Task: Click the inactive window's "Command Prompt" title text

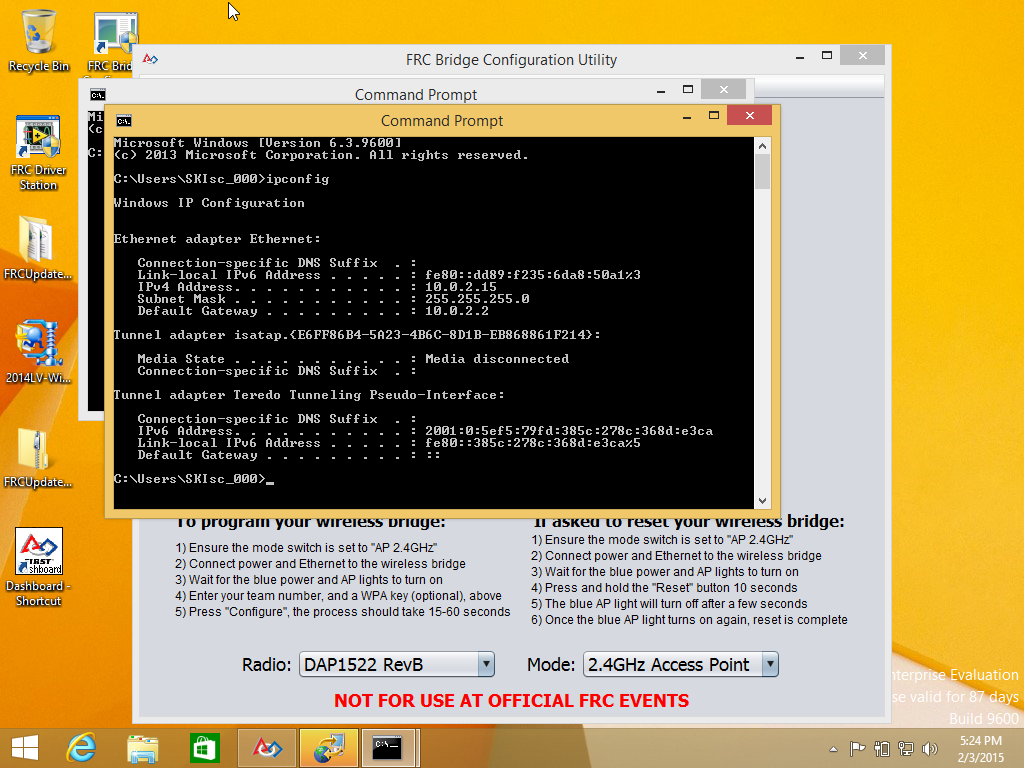Action: tap(416, 95)
